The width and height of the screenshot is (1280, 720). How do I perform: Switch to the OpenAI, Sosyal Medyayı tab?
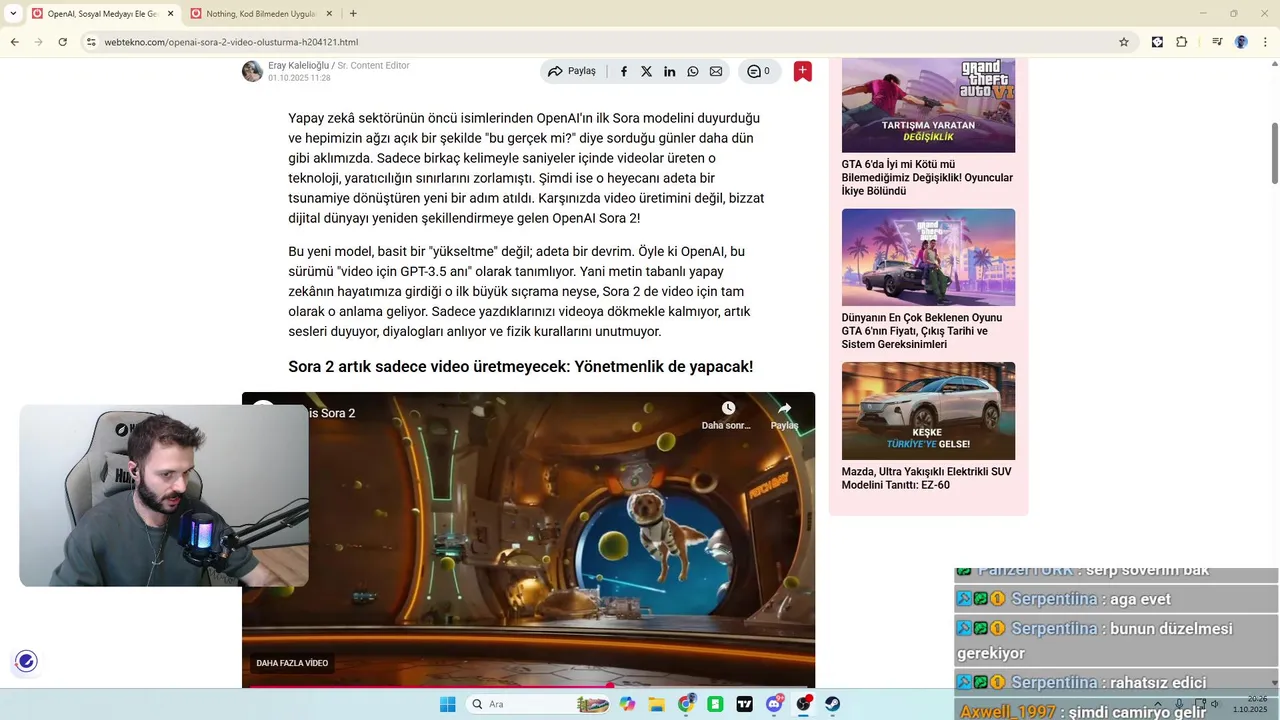(102, 14)
